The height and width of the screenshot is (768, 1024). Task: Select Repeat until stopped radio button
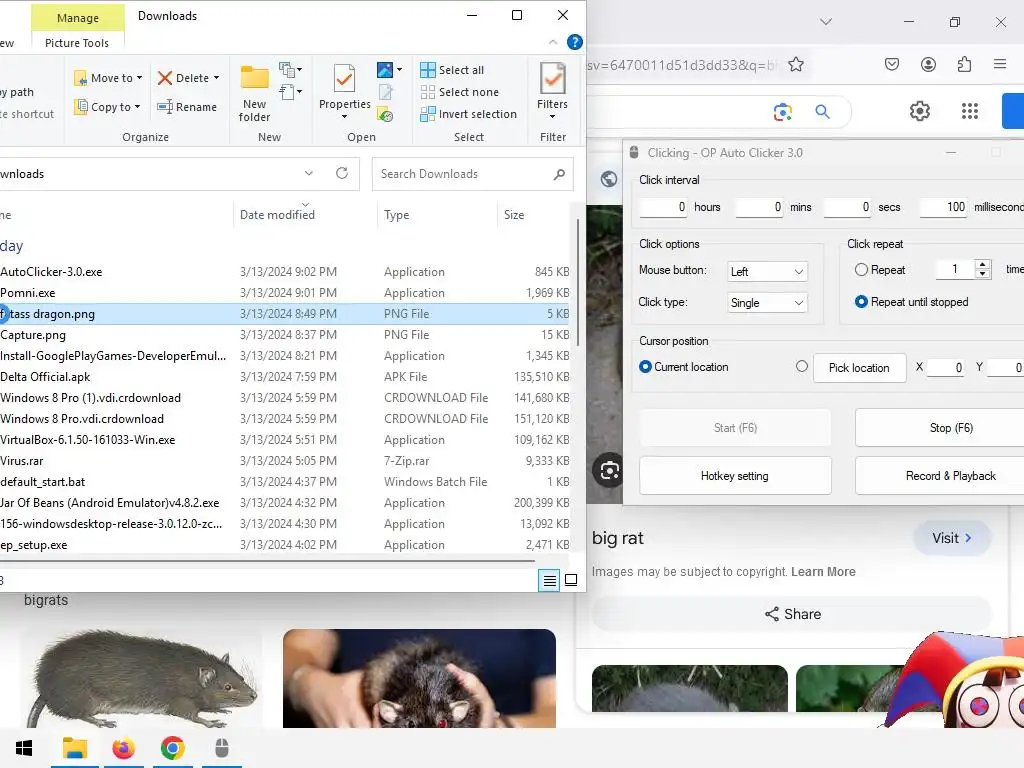(861, 302)
